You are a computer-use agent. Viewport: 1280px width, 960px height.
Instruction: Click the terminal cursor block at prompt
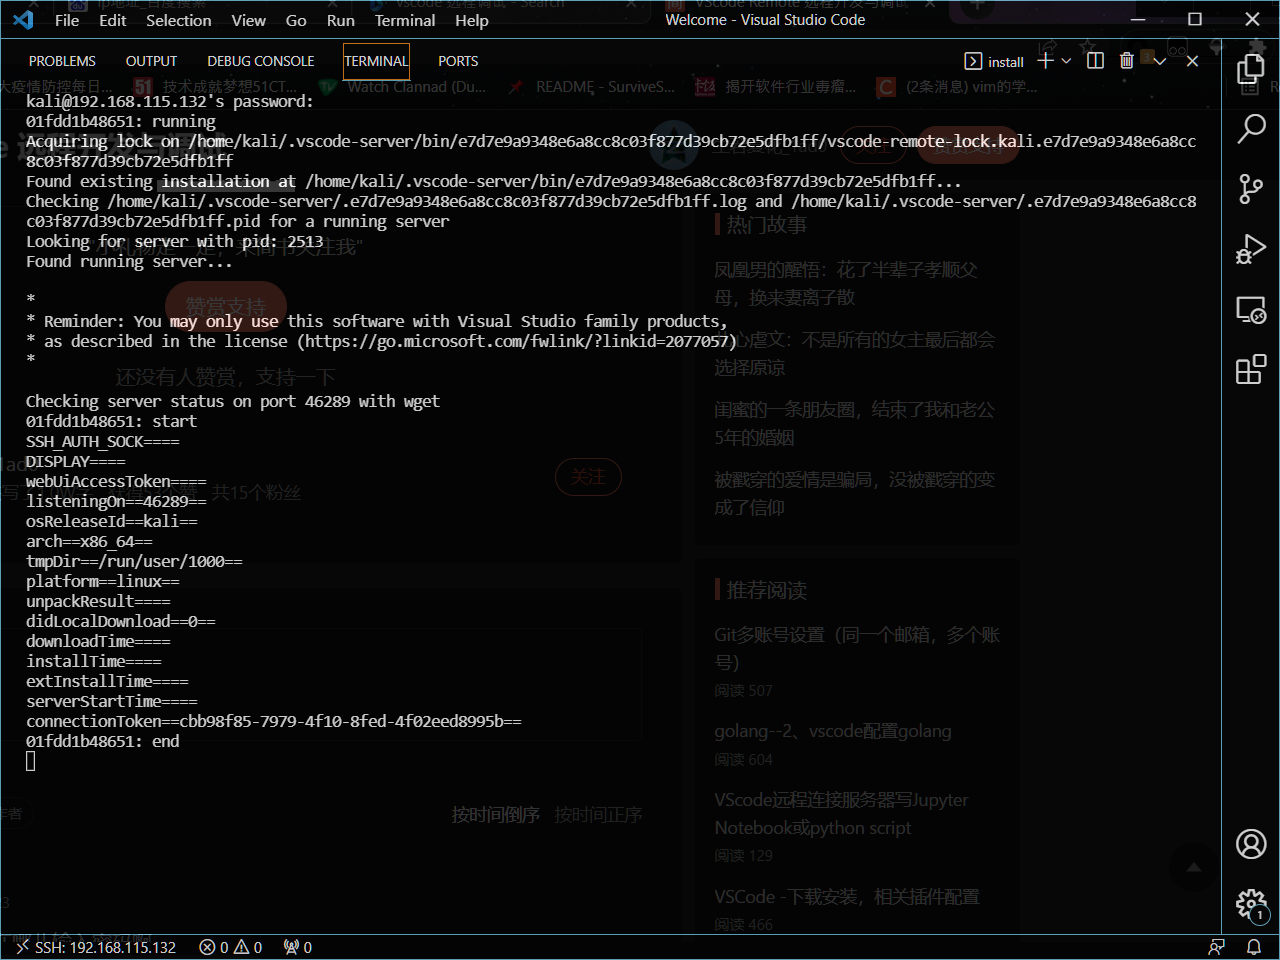(31, 761)
